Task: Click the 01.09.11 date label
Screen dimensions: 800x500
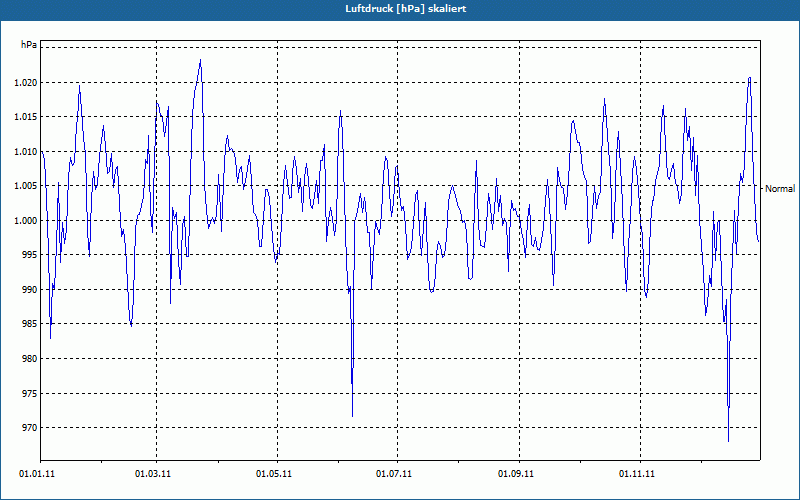Action: click(x=516, y=474)
